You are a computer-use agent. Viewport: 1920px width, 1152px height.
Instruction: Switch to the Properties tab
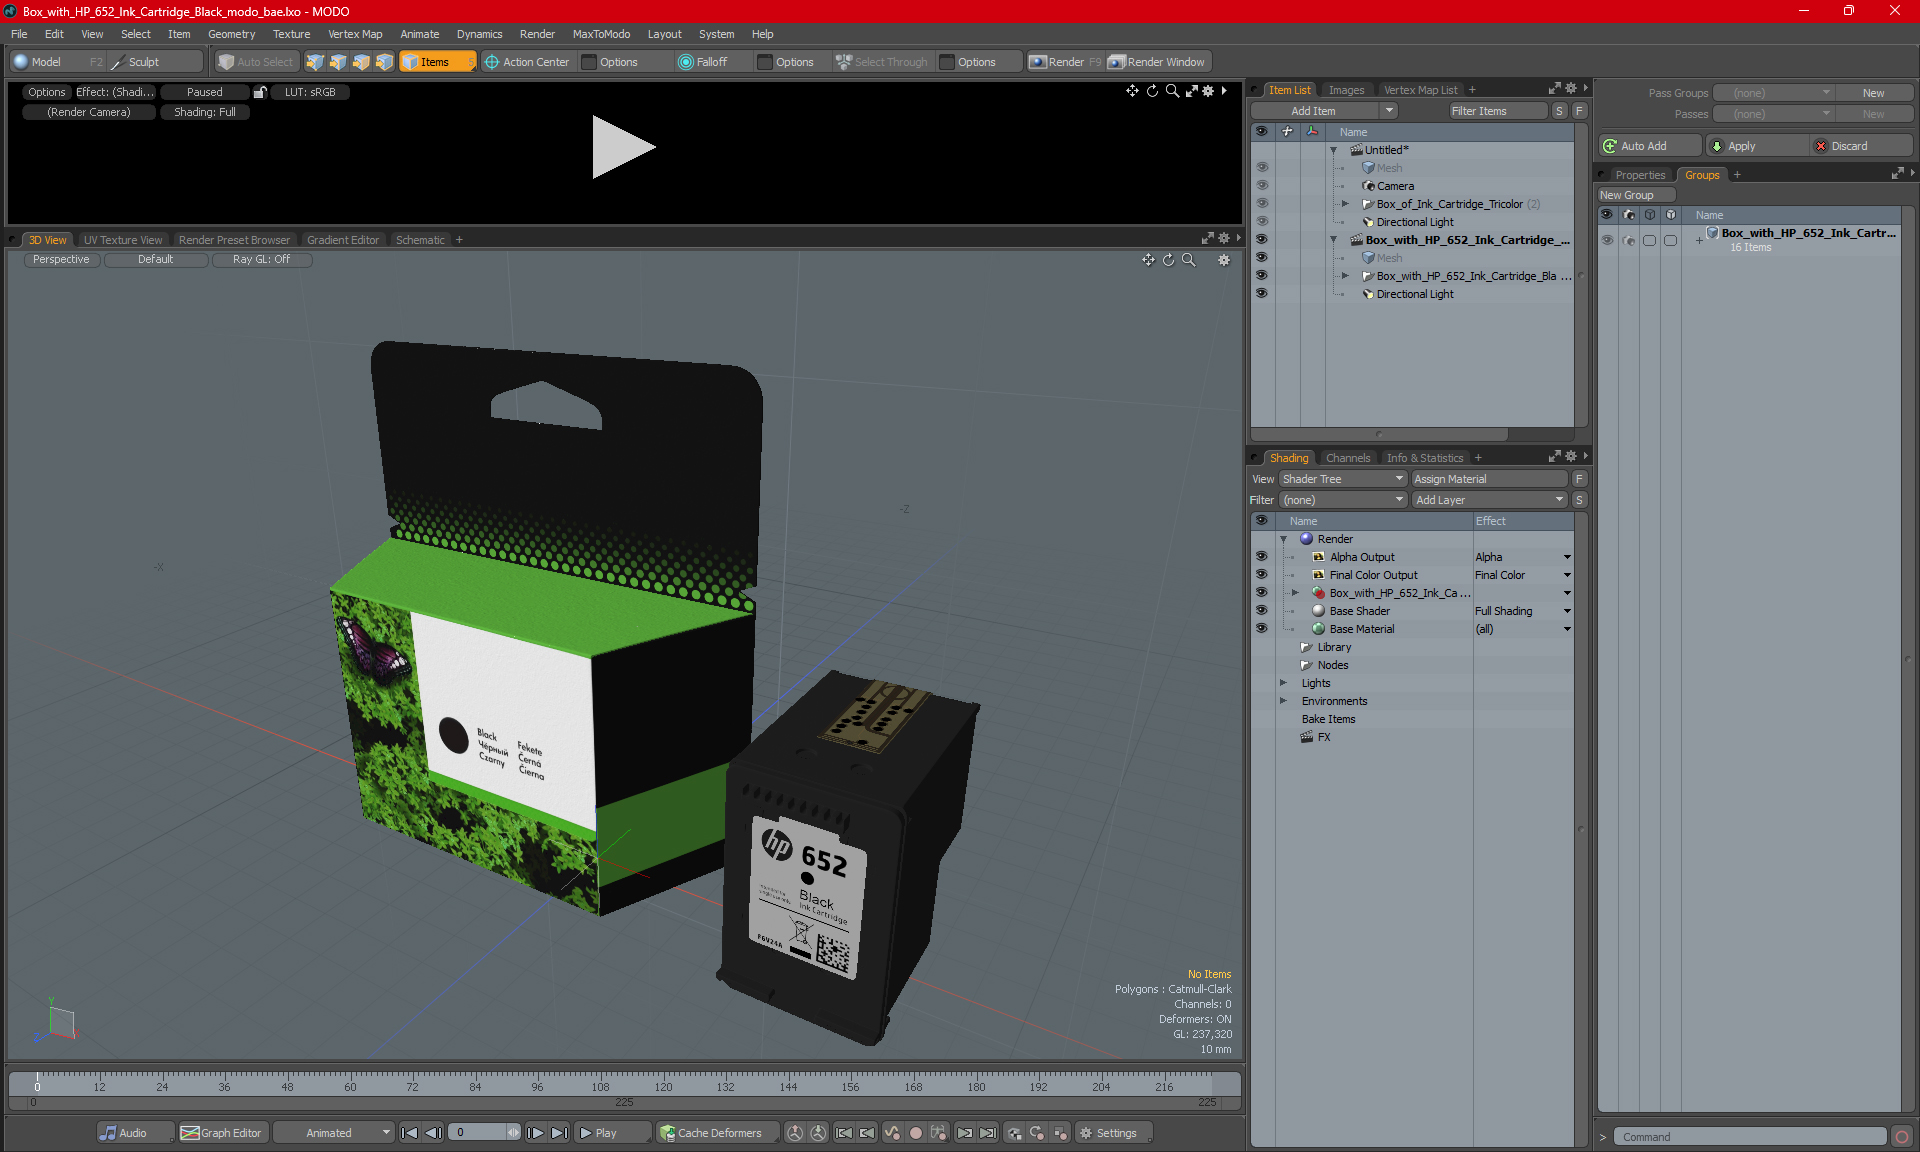1640,175
